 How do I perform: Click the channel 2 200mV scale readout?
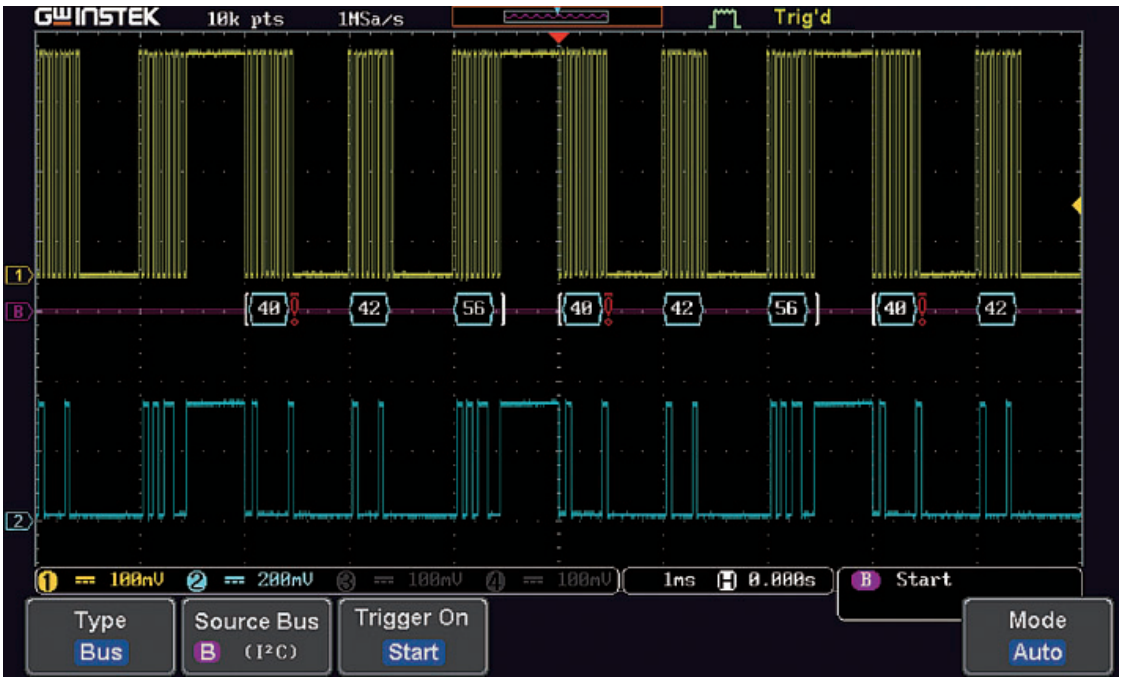(x=285, y=580)
